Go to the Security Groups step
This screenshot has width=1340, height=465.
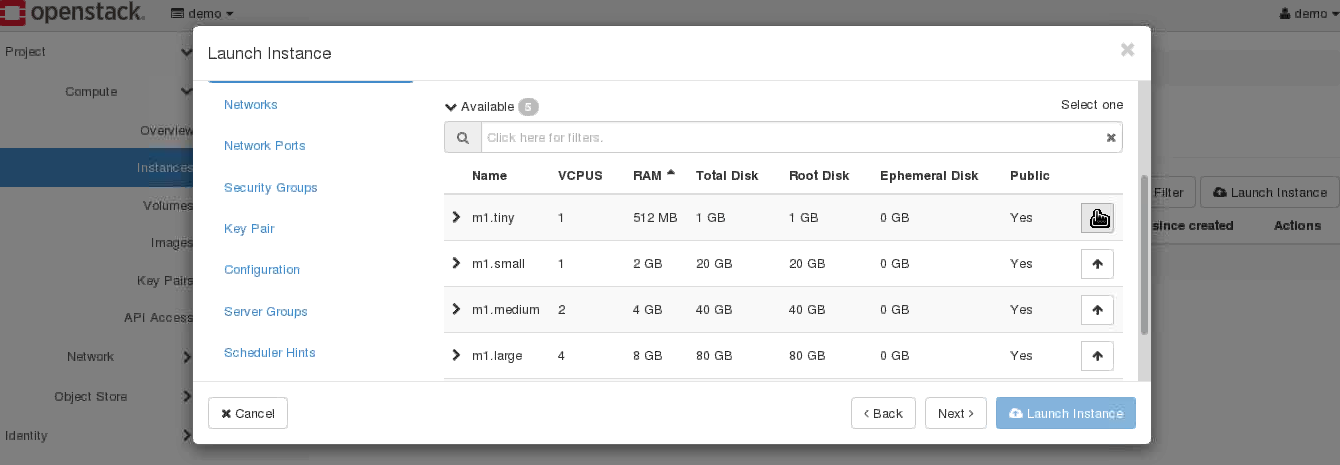coord(271,188)
